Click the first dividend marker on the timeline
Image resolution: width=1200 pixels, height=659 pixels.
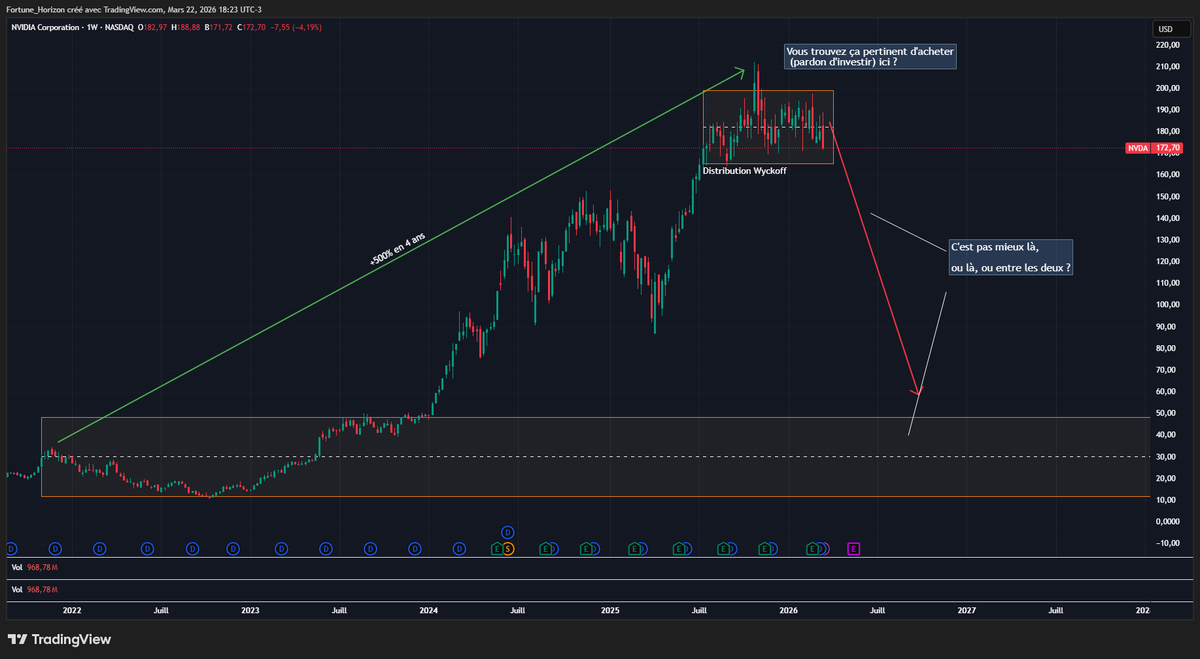click(x=10, y=548)
